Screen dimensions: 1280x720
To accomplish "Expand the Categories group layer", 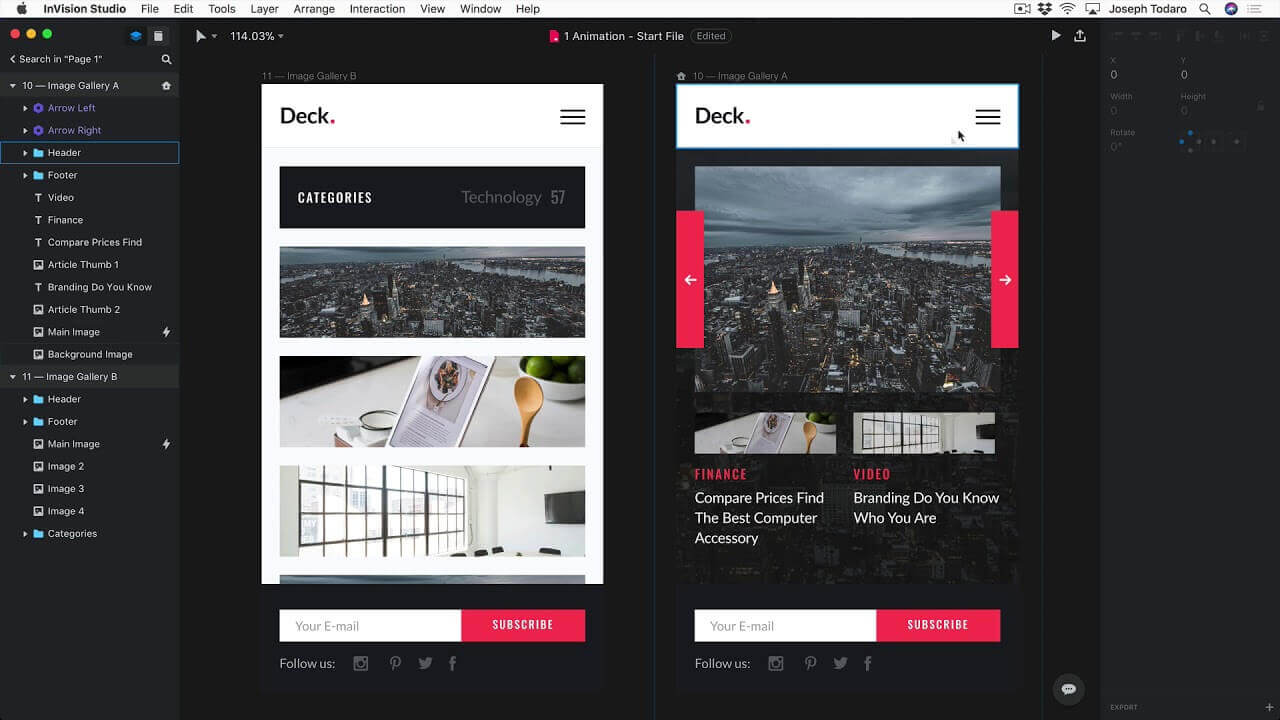I will (25, 534).
